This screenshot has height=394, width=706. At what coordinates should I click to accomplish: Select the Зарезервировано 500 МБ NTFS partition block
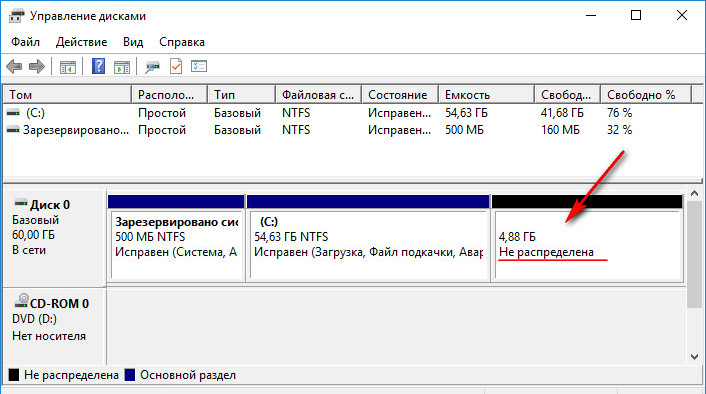[x=176, y=239]
